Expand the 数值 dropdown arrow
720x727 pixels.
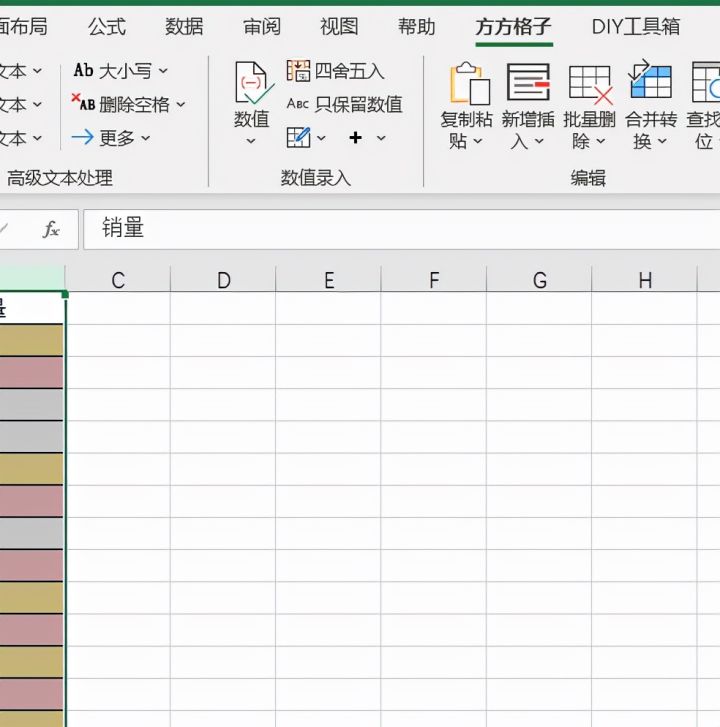point(251,141)
